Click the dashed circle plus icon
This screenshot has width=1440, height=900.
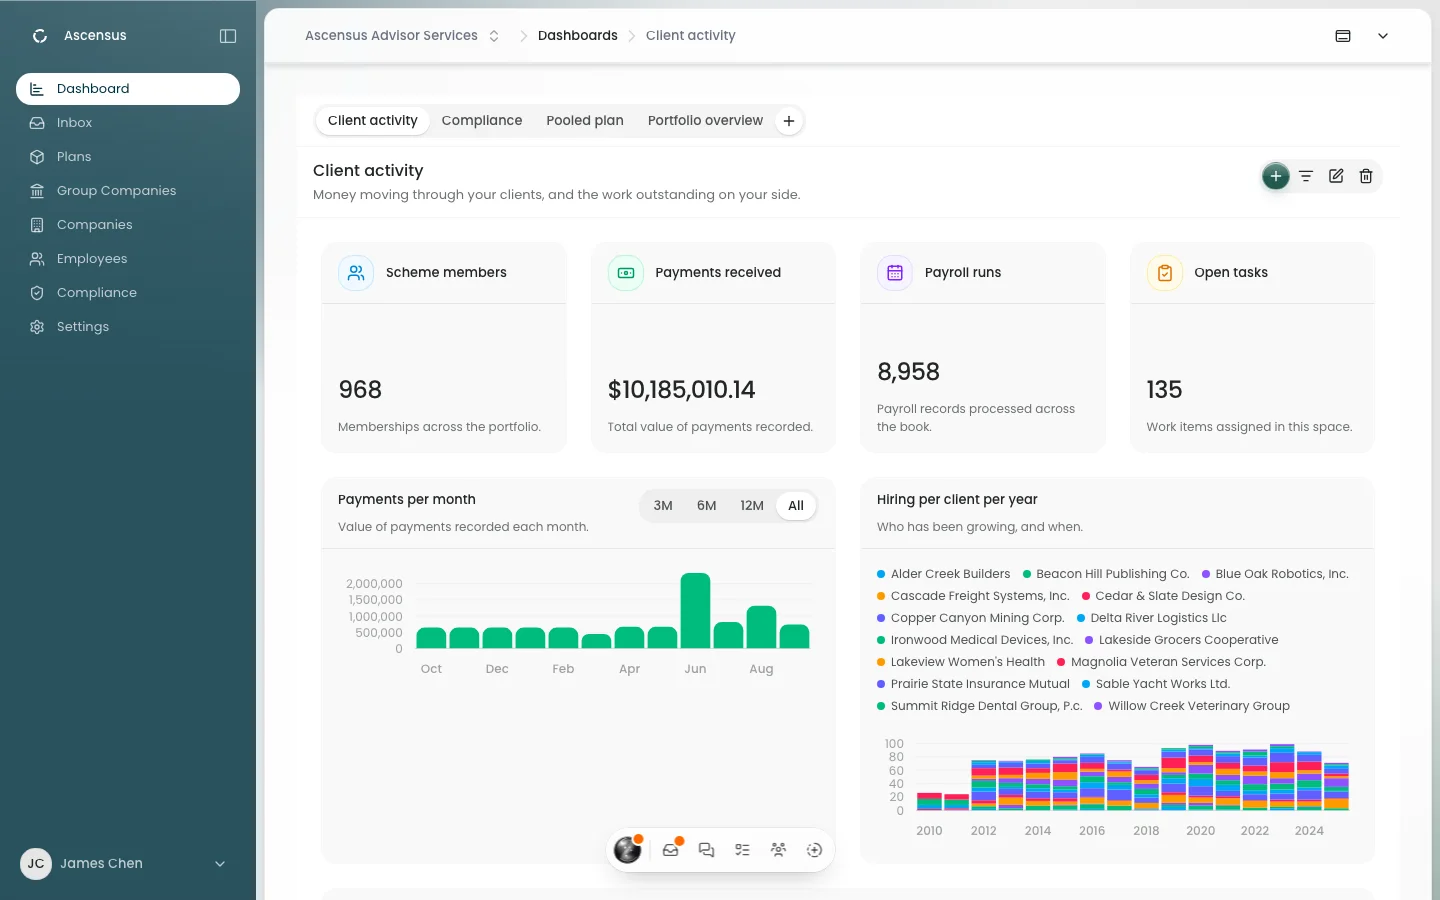(815, 850)
